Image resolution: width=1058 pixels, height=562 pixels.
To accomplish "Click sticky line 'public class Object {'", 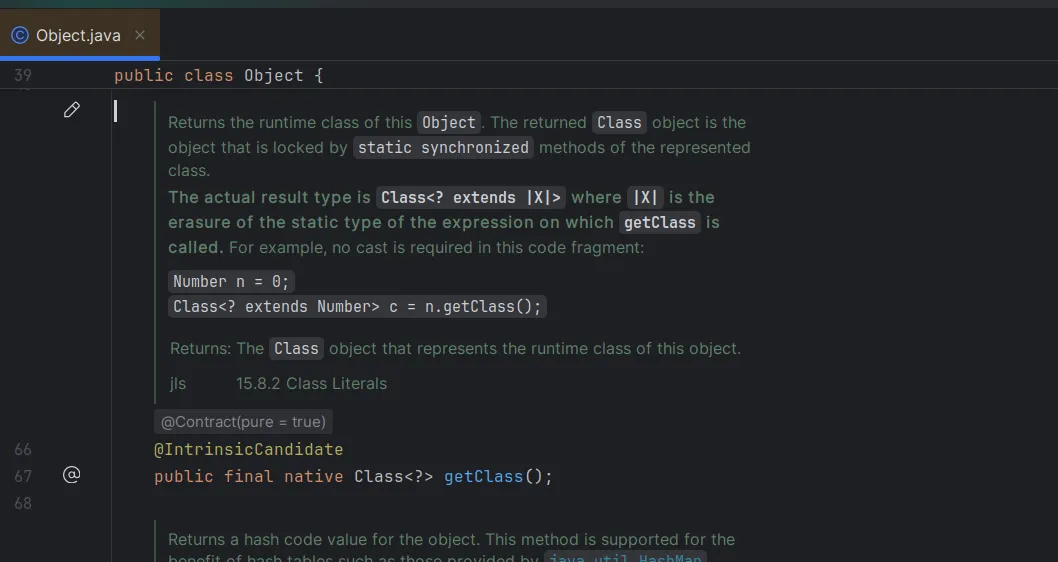I will coord(219,76).
